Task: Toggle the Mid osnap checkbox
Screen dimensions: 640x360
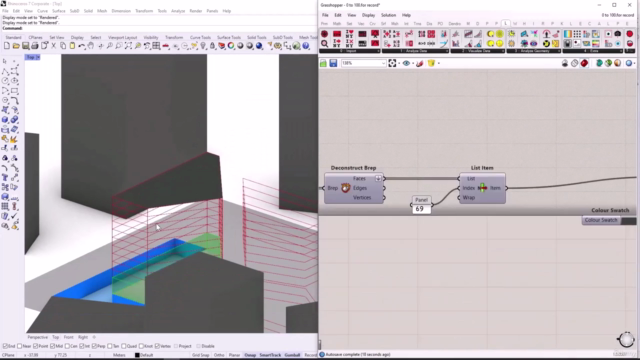Action: (x=52, y=346)
